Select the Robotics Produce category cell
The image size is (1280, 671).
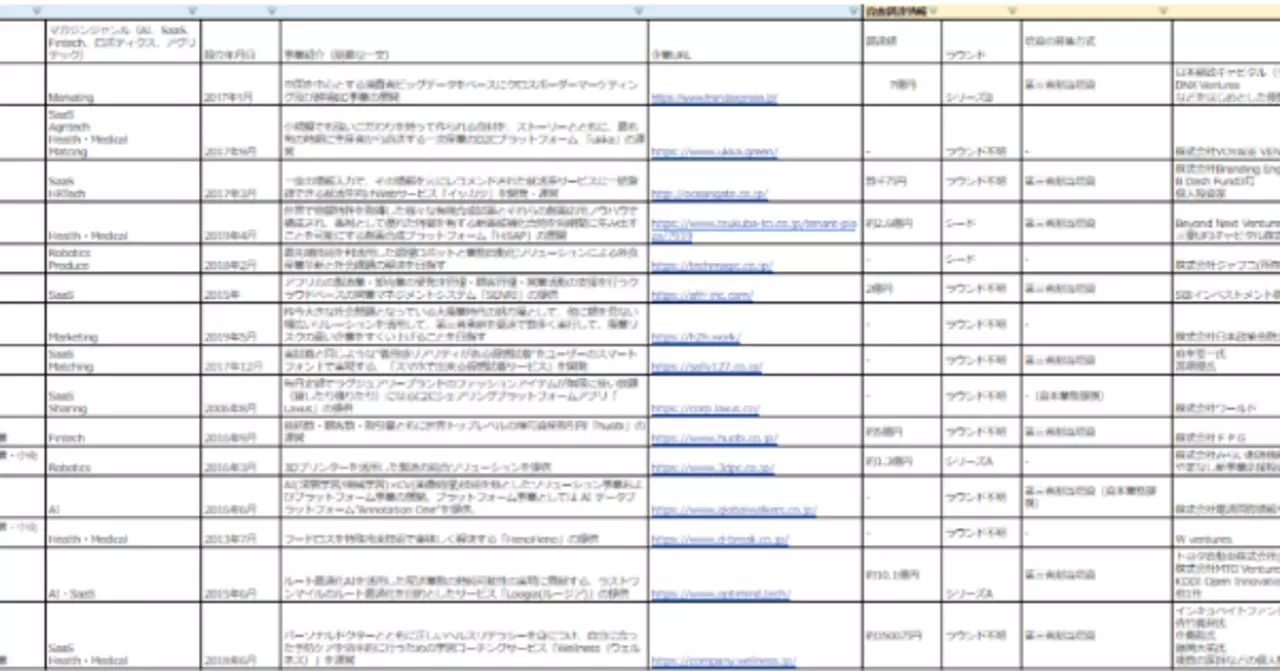coord(123,260)
